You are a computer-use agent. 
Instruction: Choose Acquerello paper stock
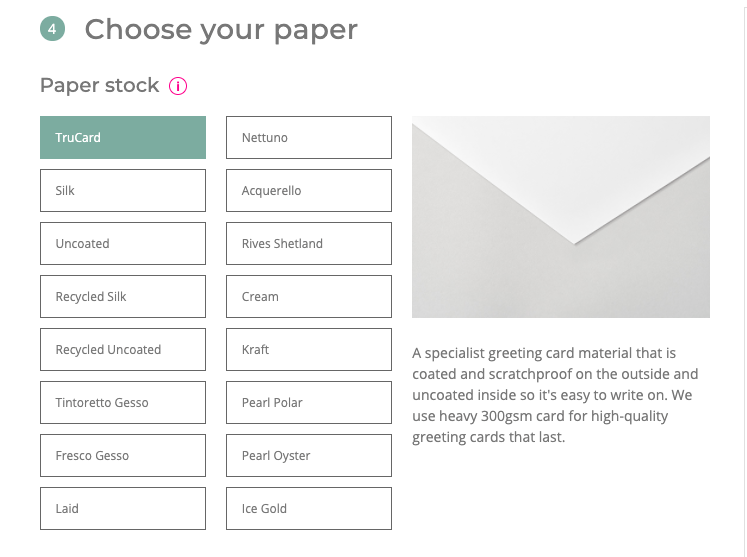point(309,191)
